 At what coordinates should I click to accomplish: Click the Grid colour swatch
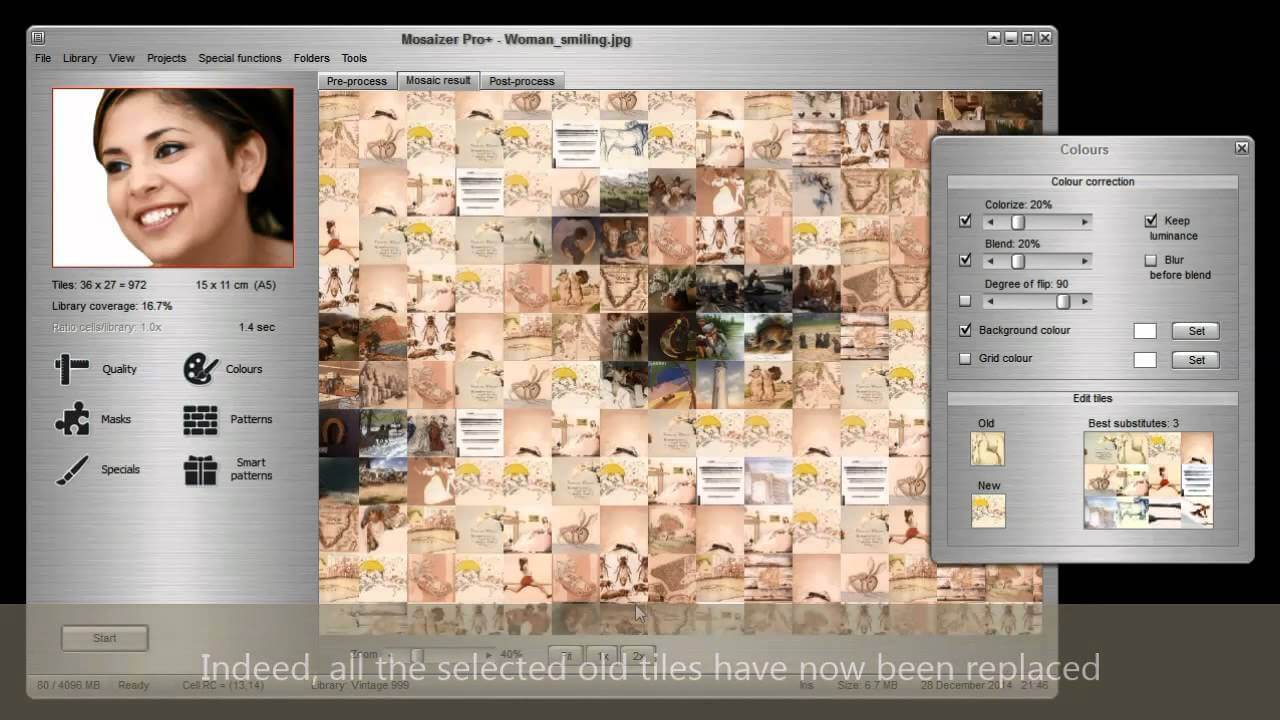pos(1145,360)
